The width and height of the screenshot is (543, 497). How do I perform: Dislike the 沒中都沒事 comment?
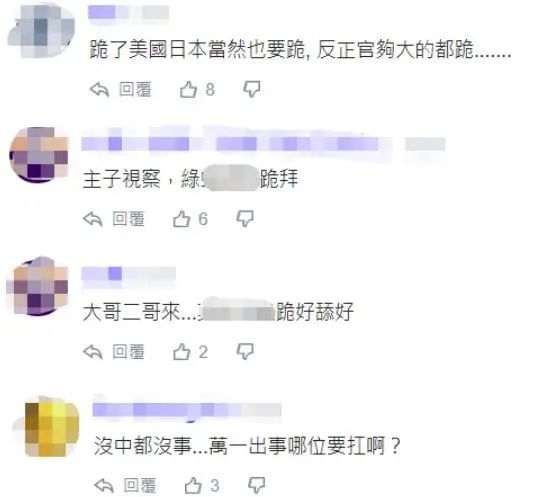click(257, 485)
